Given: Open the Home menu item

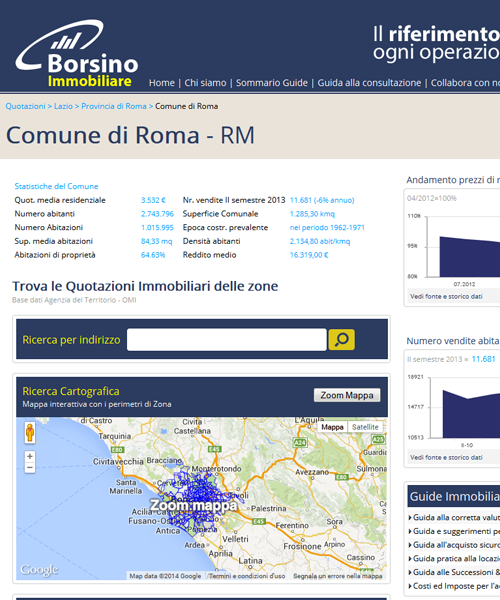Looking at the screenshot, I should coord(161,83).
